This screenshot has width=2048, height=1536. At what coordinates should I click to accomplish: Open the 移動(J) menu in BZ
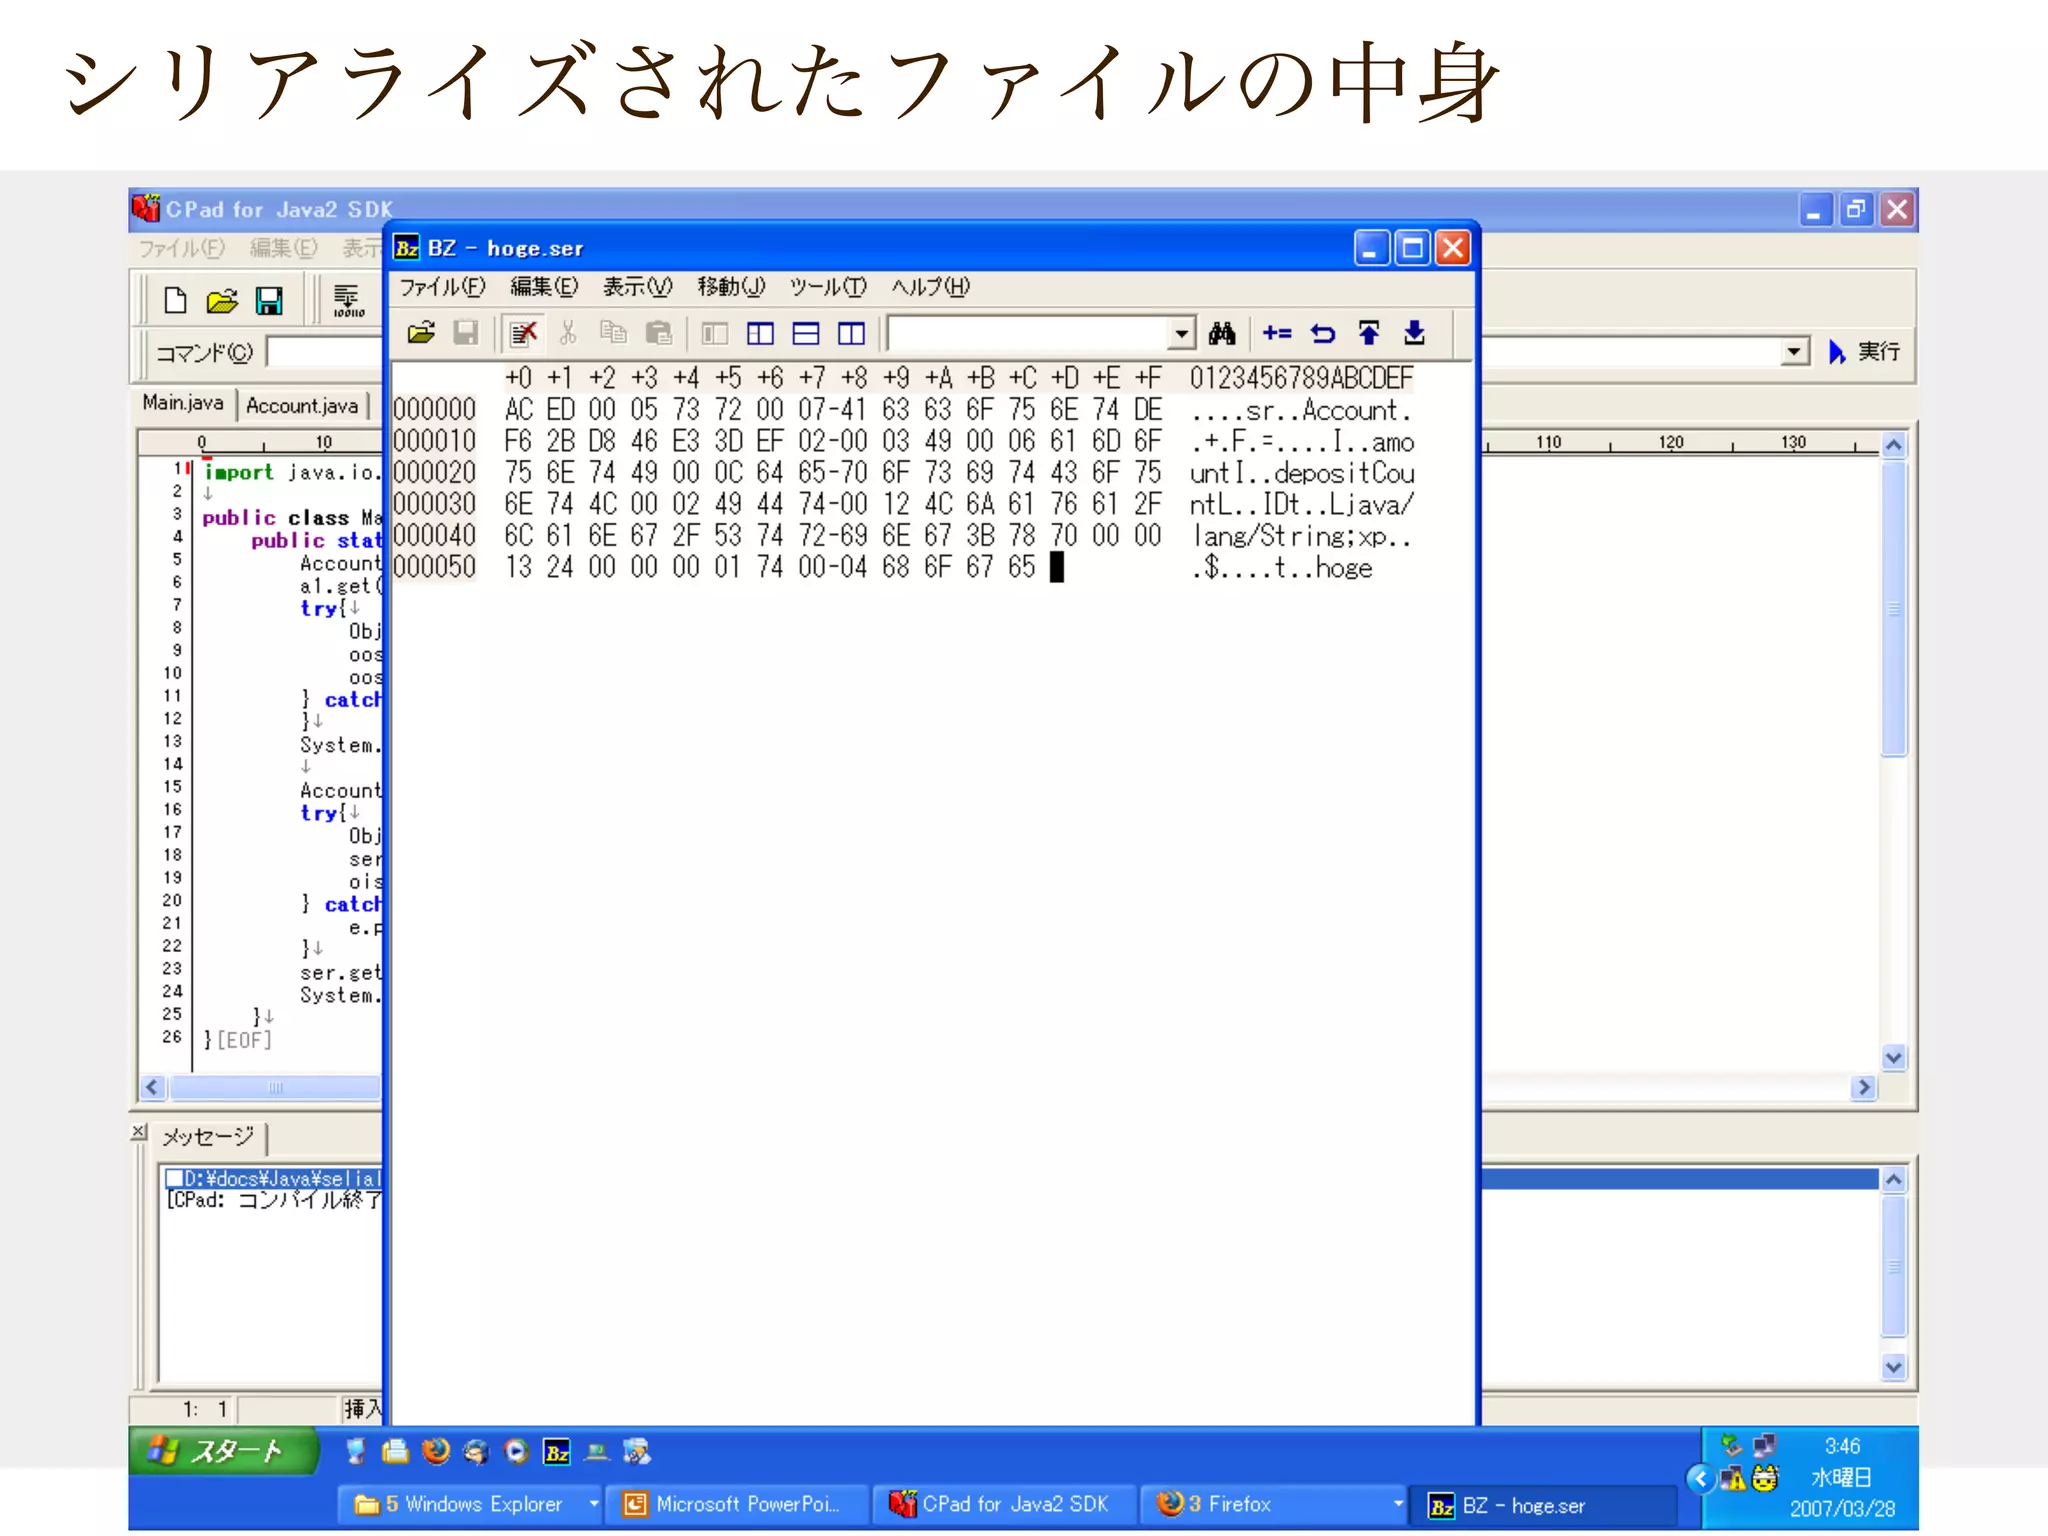[x=731, y=287]
